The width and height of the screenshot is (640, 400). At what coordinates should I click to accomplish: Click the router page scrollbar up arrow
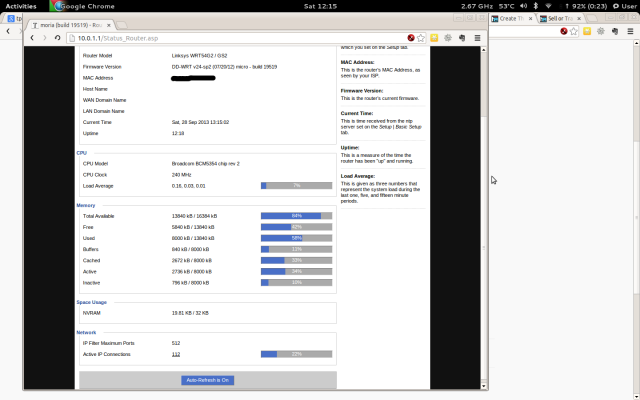point(484,50)
